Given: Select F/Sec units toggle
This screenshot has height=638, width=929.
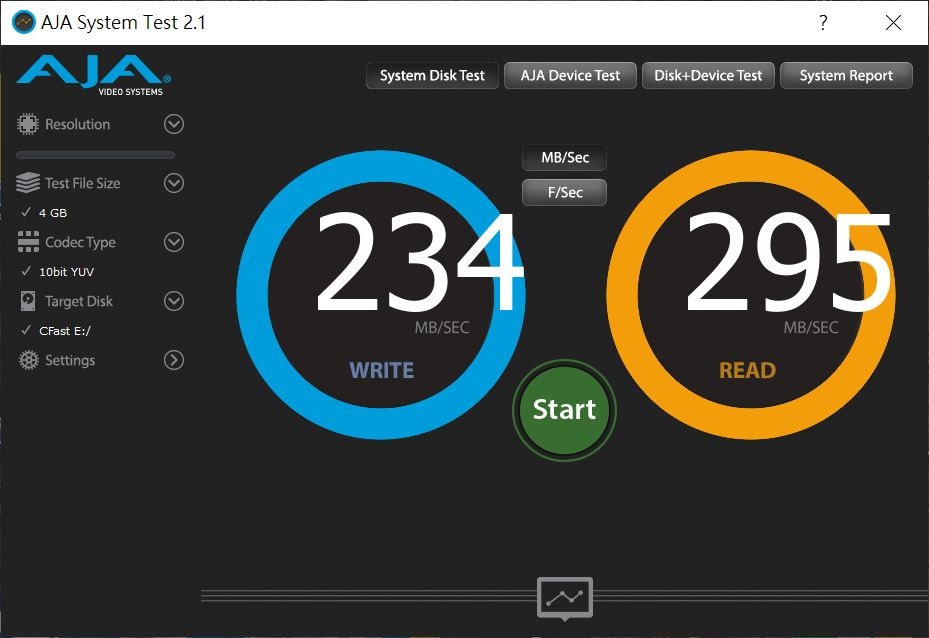Looking at the screenshot, I should click(x=565, y=193).
